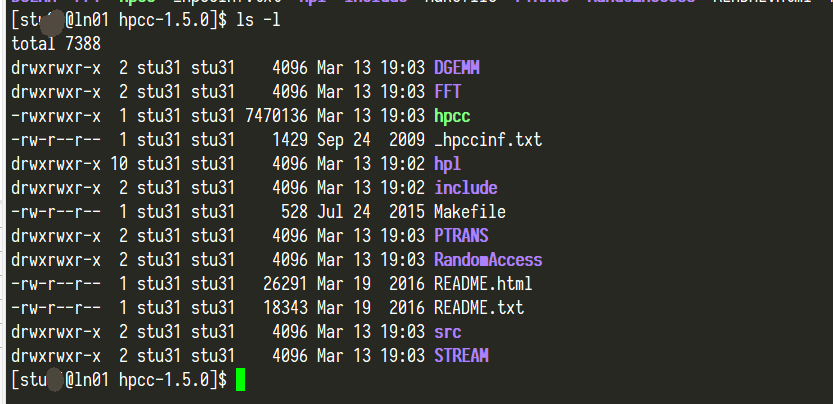Image resolution: width=833 pixels, height=404 pixels.
Task: Click the FFT directory entry
Action: 448,92
